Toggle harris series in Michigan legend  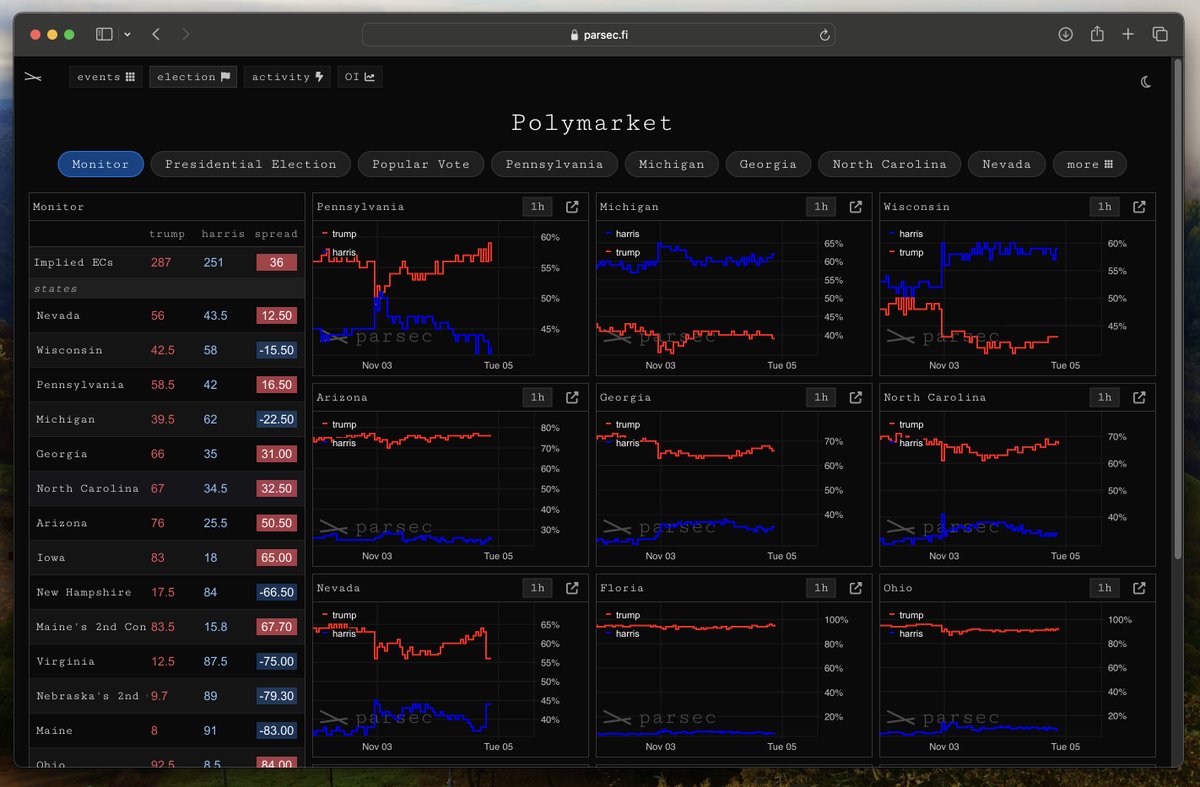(x=623, y=234)
